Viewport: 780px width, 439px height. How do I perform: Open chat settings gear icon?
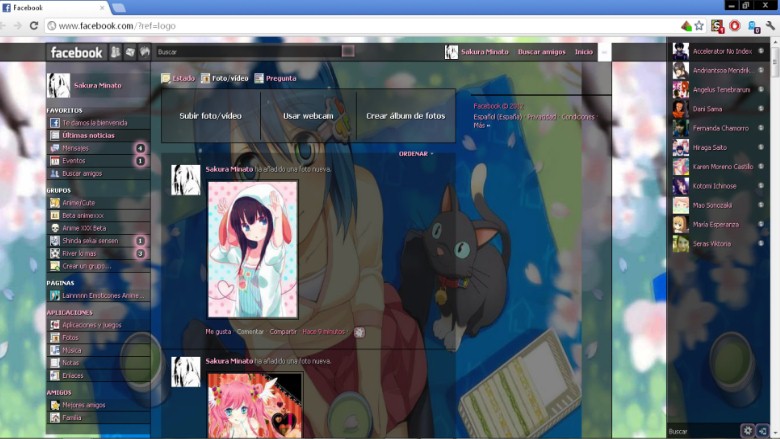pos(747,431)
